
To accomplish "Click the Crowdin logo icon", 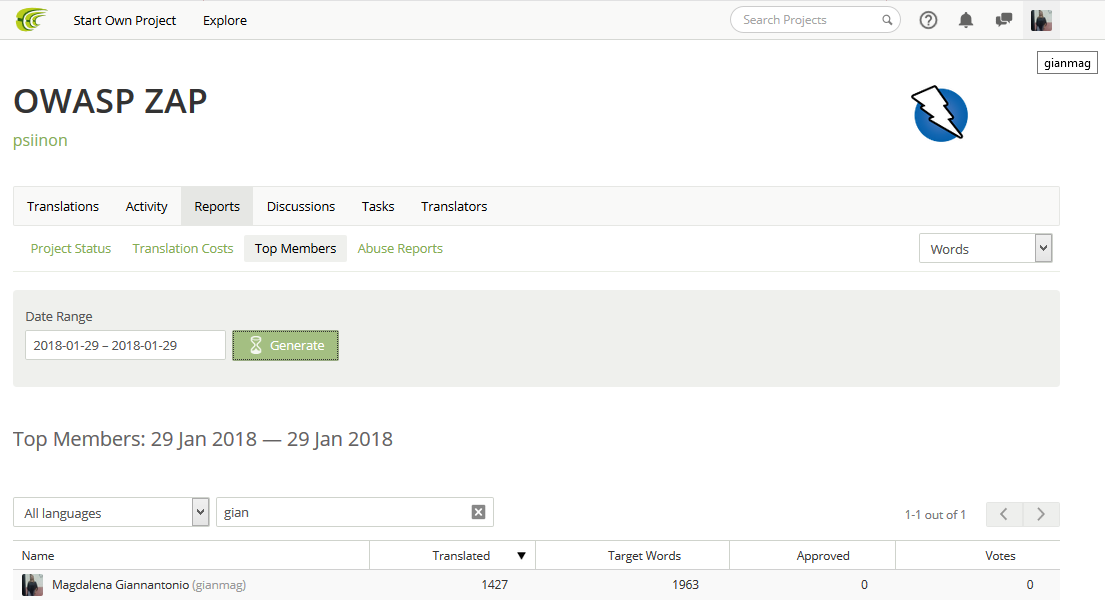I will coord(32,20).
